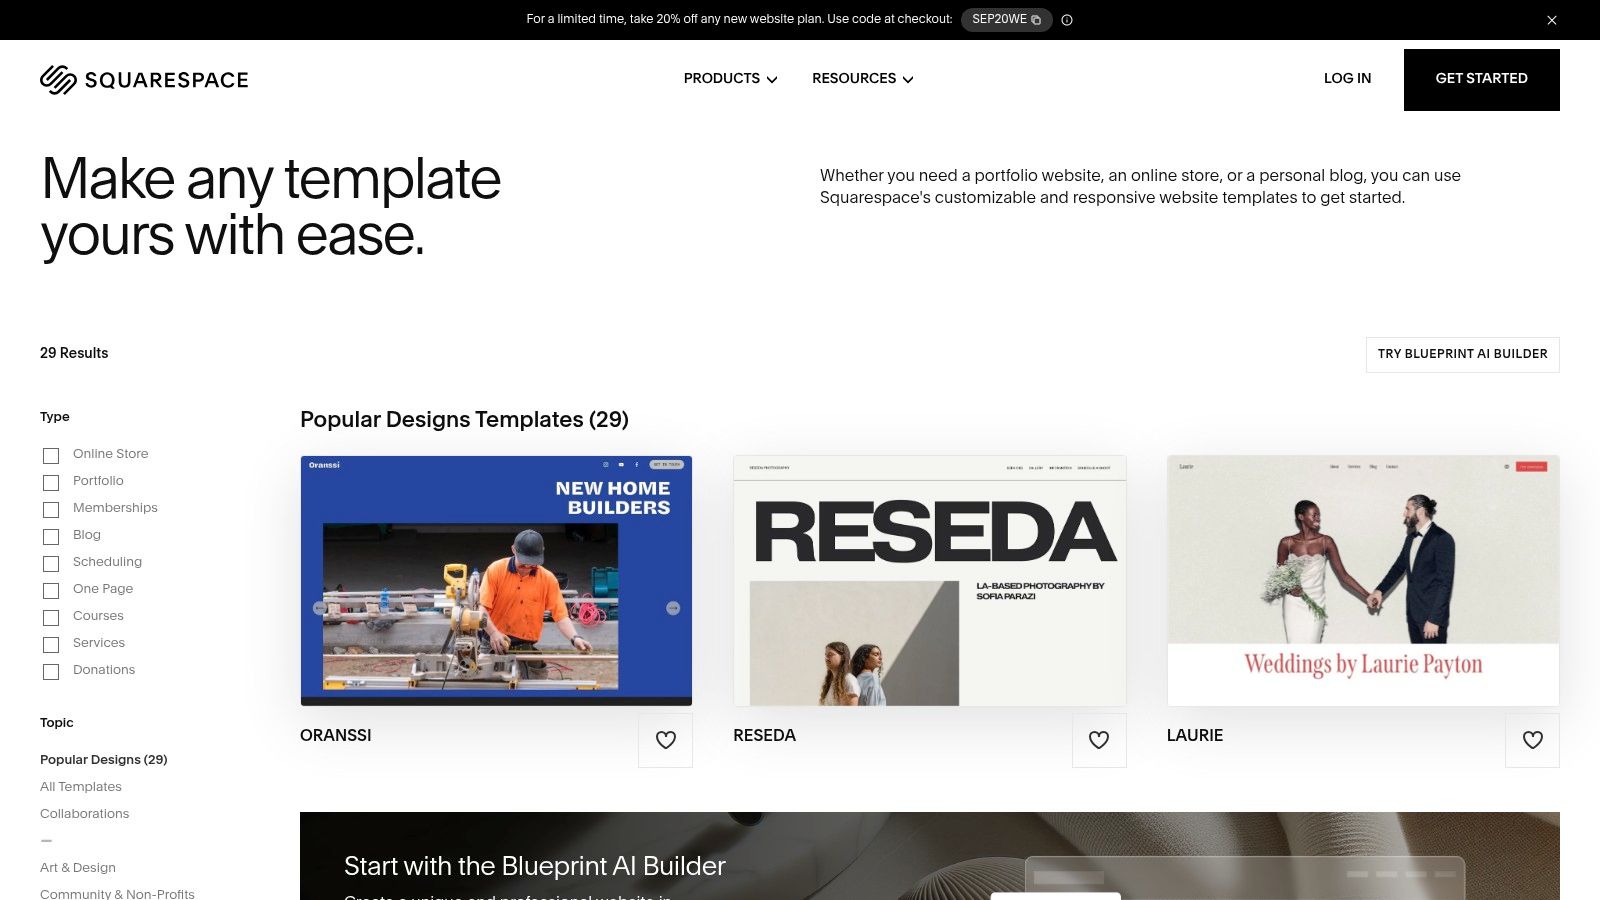Image resolution: width=1600 pixels, height=900 pixels.
Task: Enable the Memberships filter
Action: 51,509
